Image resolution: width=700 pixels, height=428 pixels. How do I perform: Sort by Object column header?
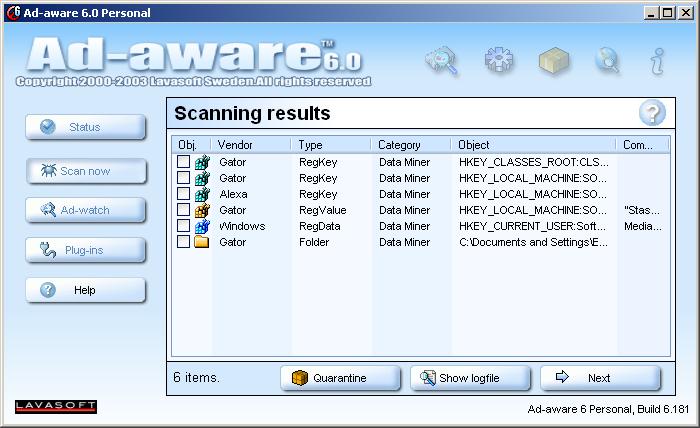(x=533, y=145)
